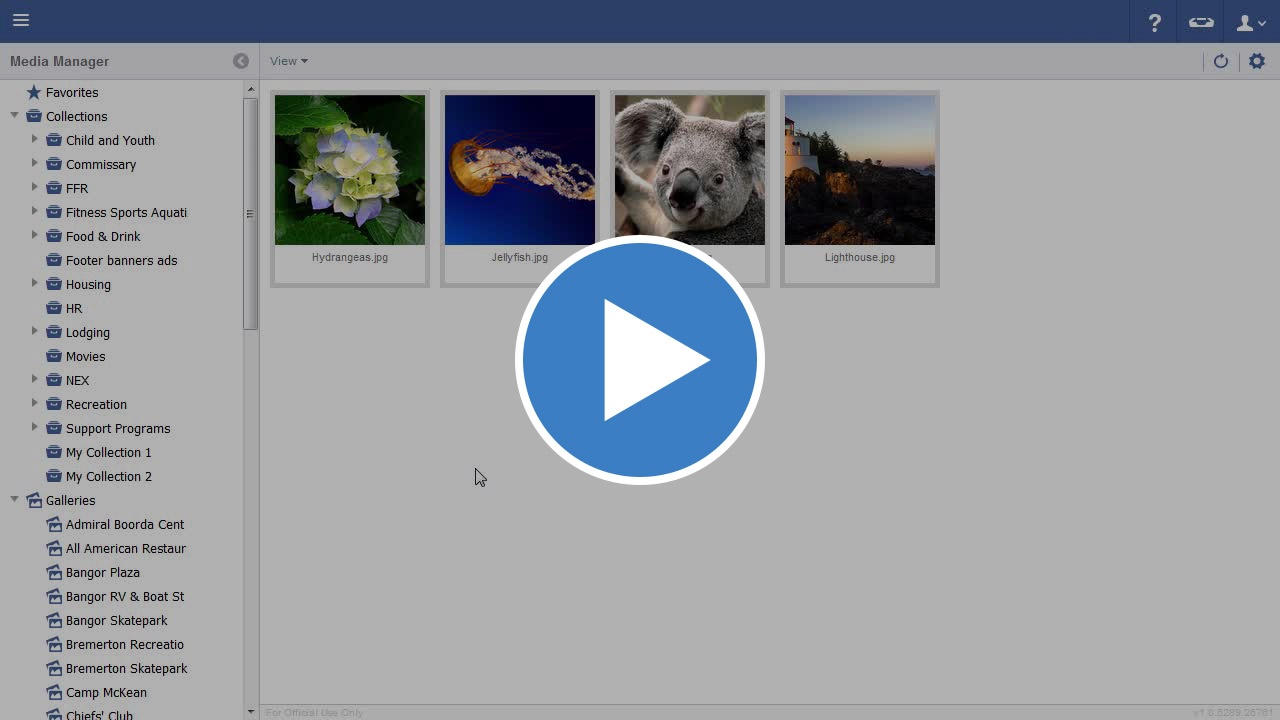Expand the Food & Drink collection
The image size is (1280, 720).
35,236
